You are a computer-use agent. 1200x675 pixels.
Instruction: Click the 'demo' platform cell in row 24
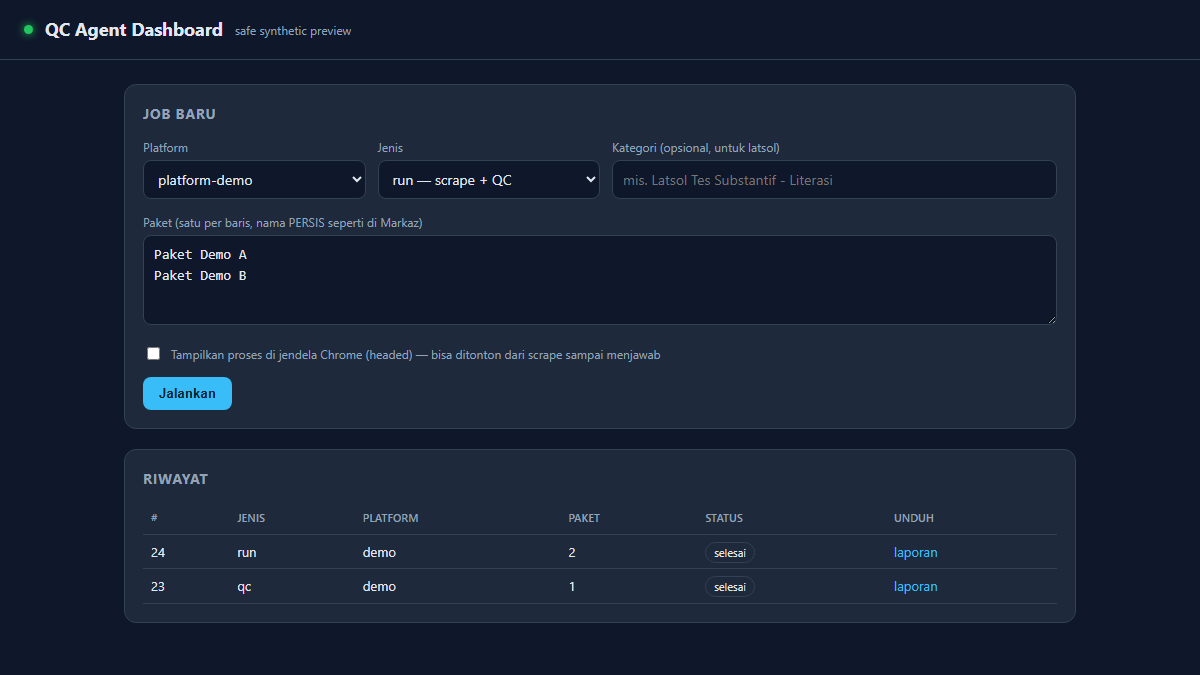tap(379, 552)
